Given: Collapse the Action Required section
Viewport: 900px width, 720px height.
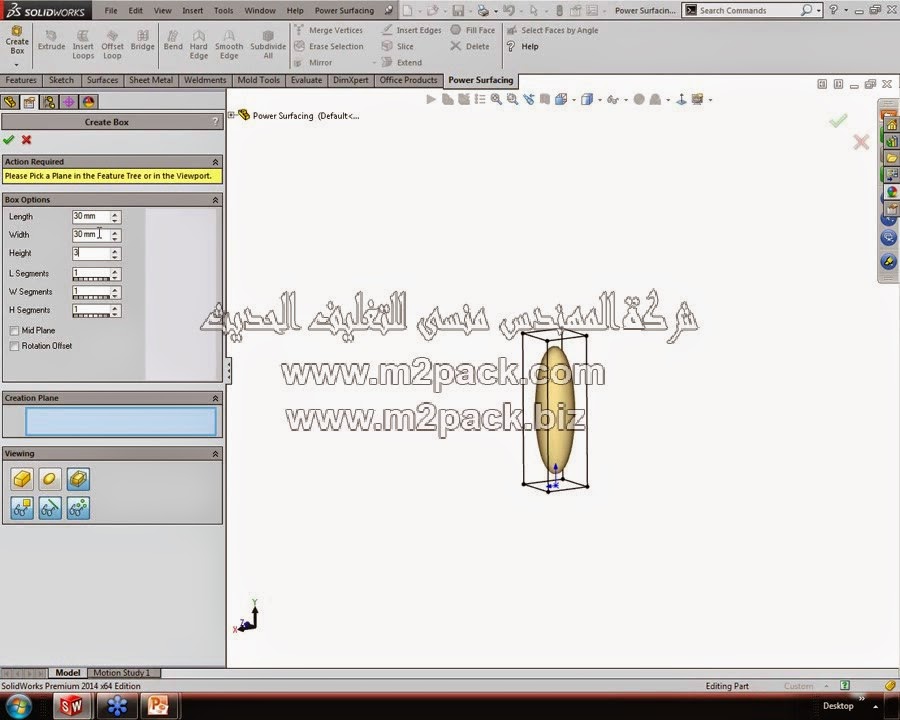Looking at the screenshot, I should point(215,162).
